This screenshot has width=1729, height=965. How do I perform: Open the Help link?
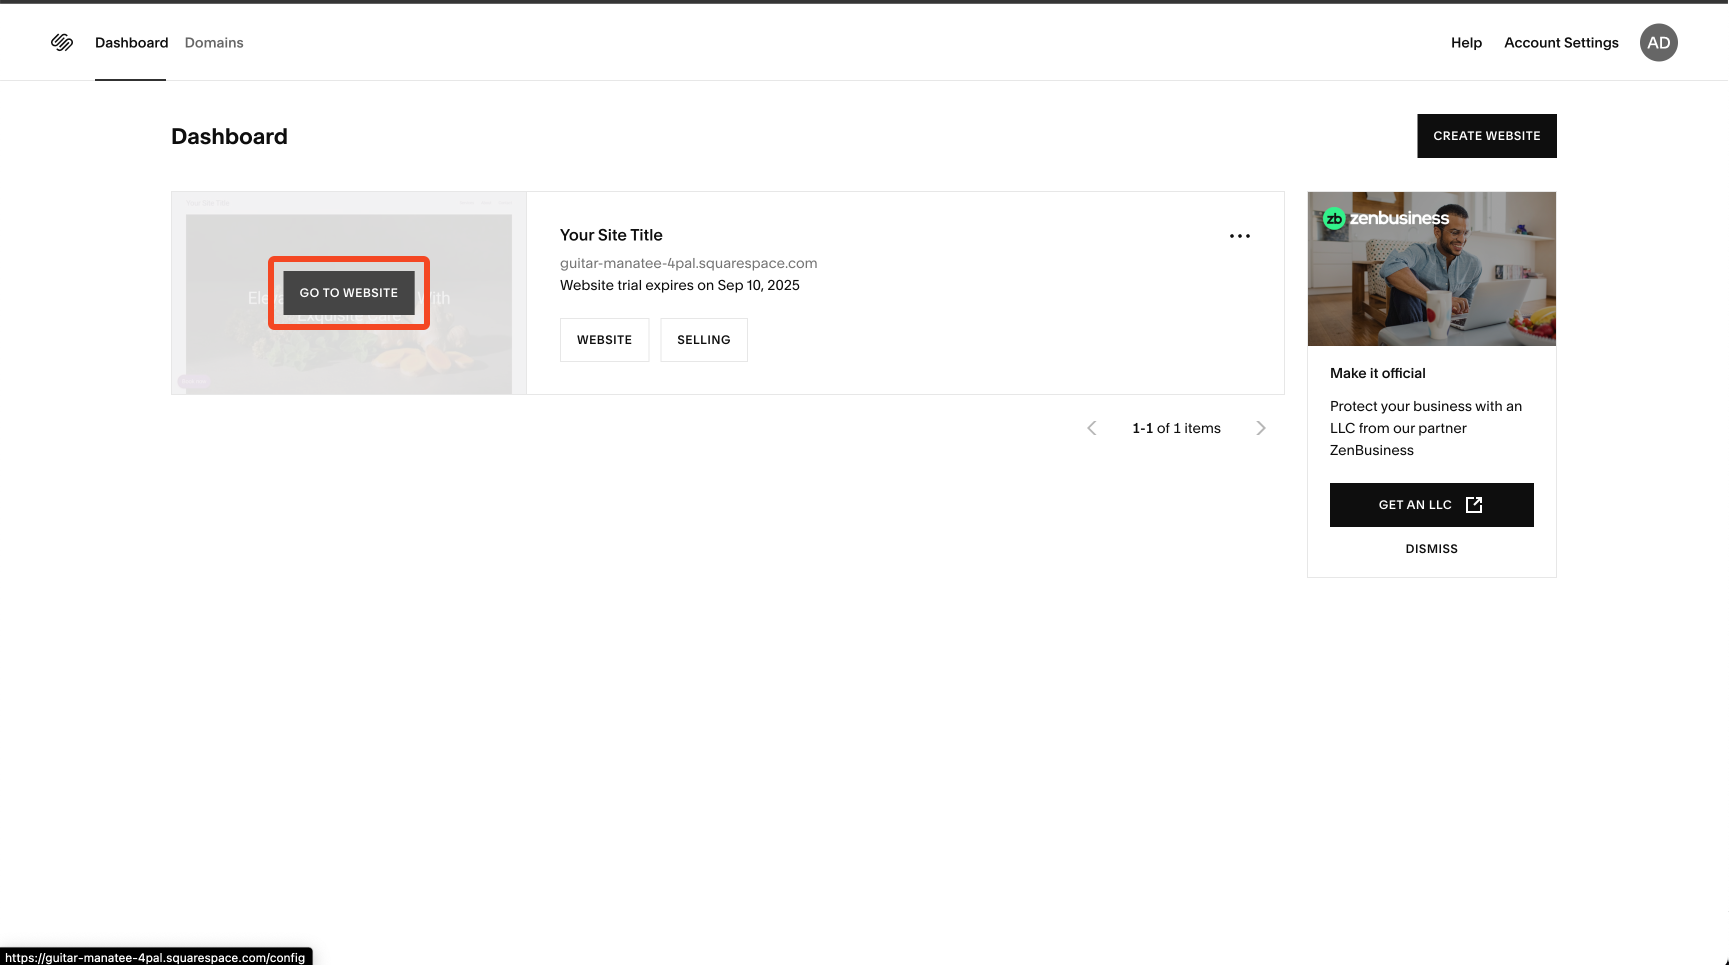coord(1466,43)
